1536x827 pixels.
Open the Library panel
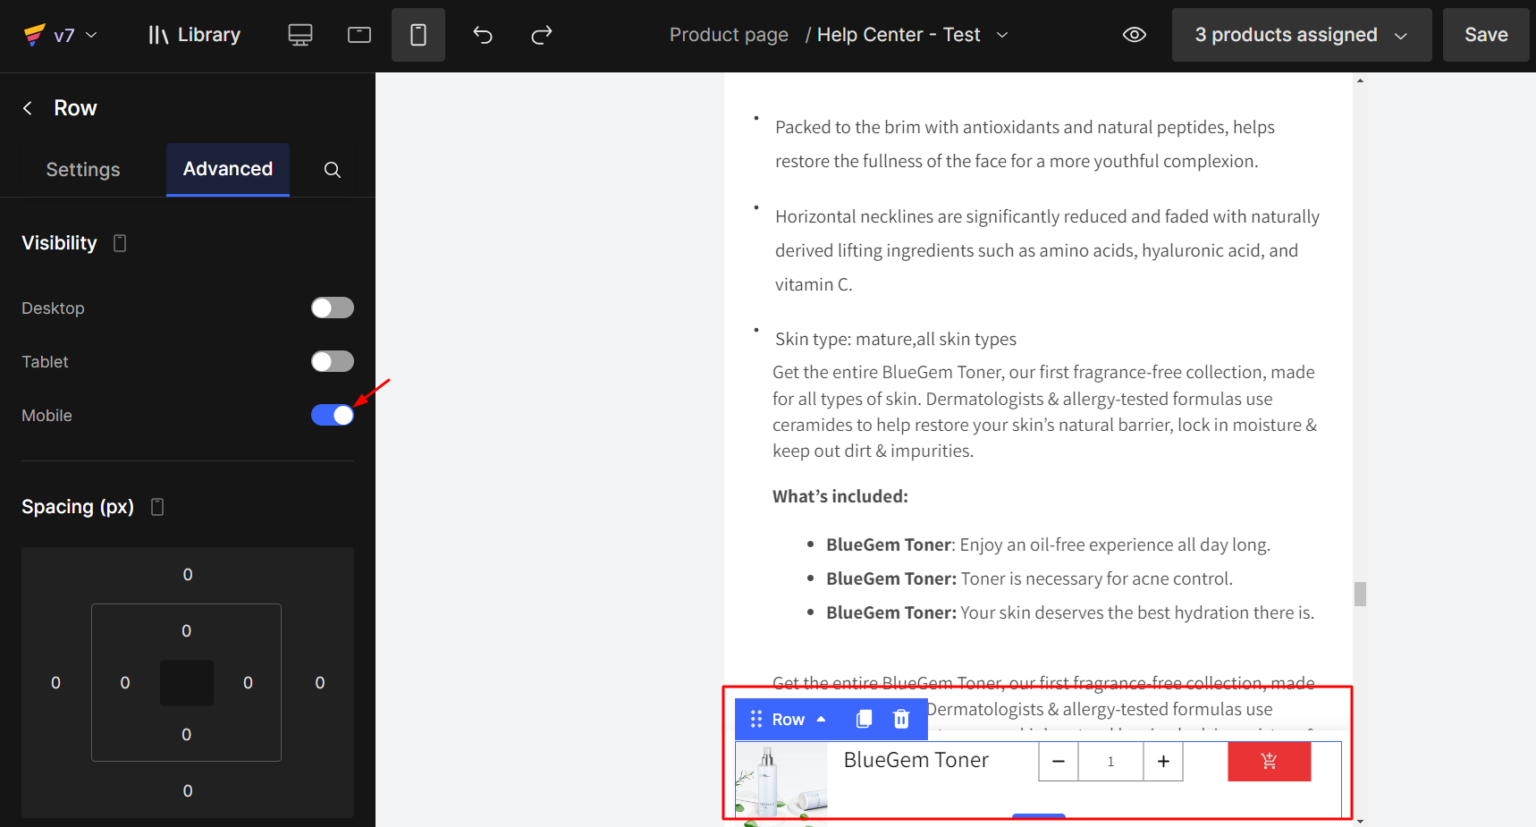click(x=194, y=34)
